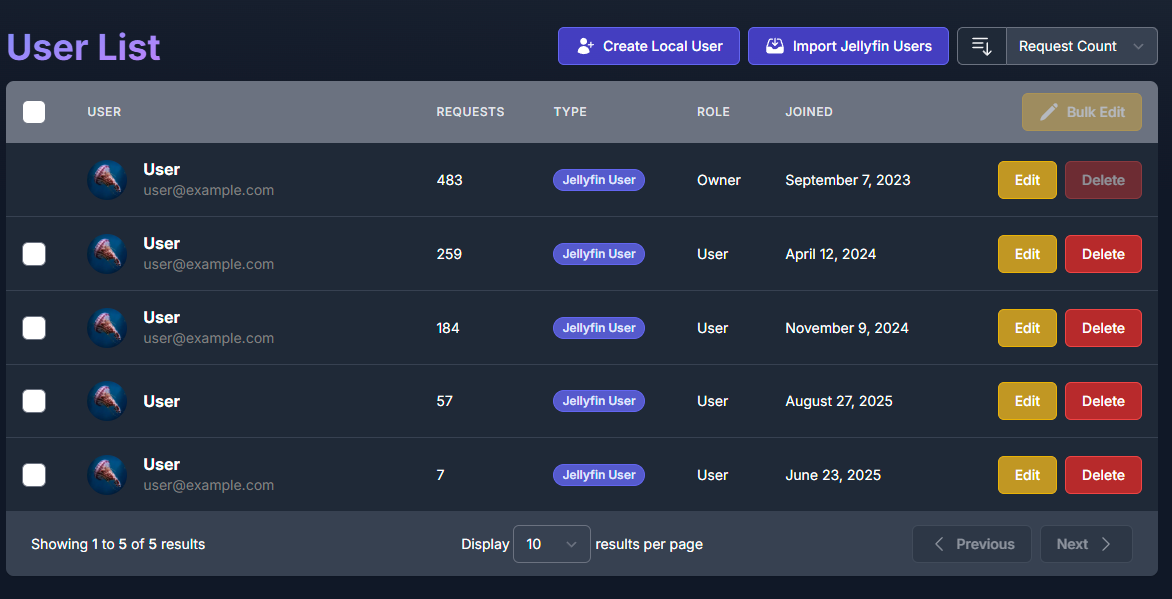Click Edit on the Owner row

pyautogui.click(x=1027, y=180)
